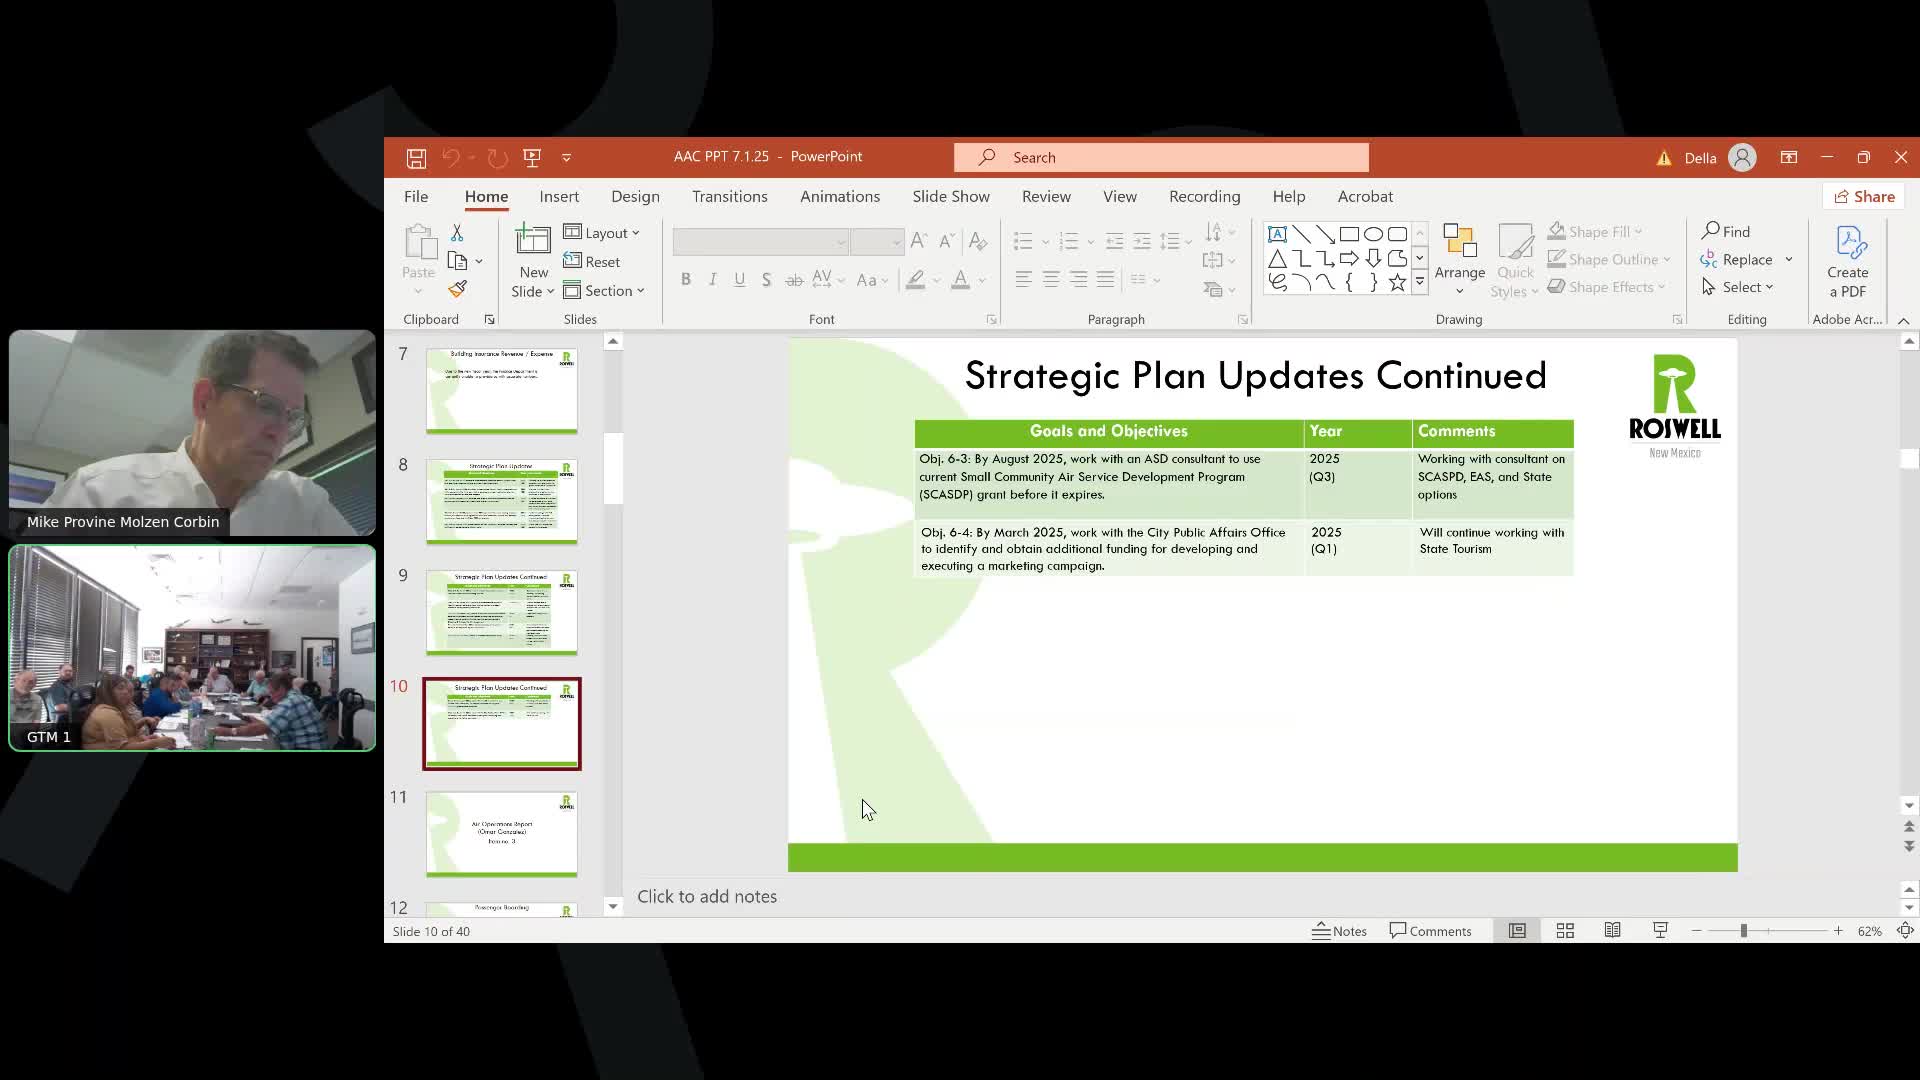Open the Section dropdown menu
The width and height of the screenshot is (1920, 1080).
coord(605,291)
